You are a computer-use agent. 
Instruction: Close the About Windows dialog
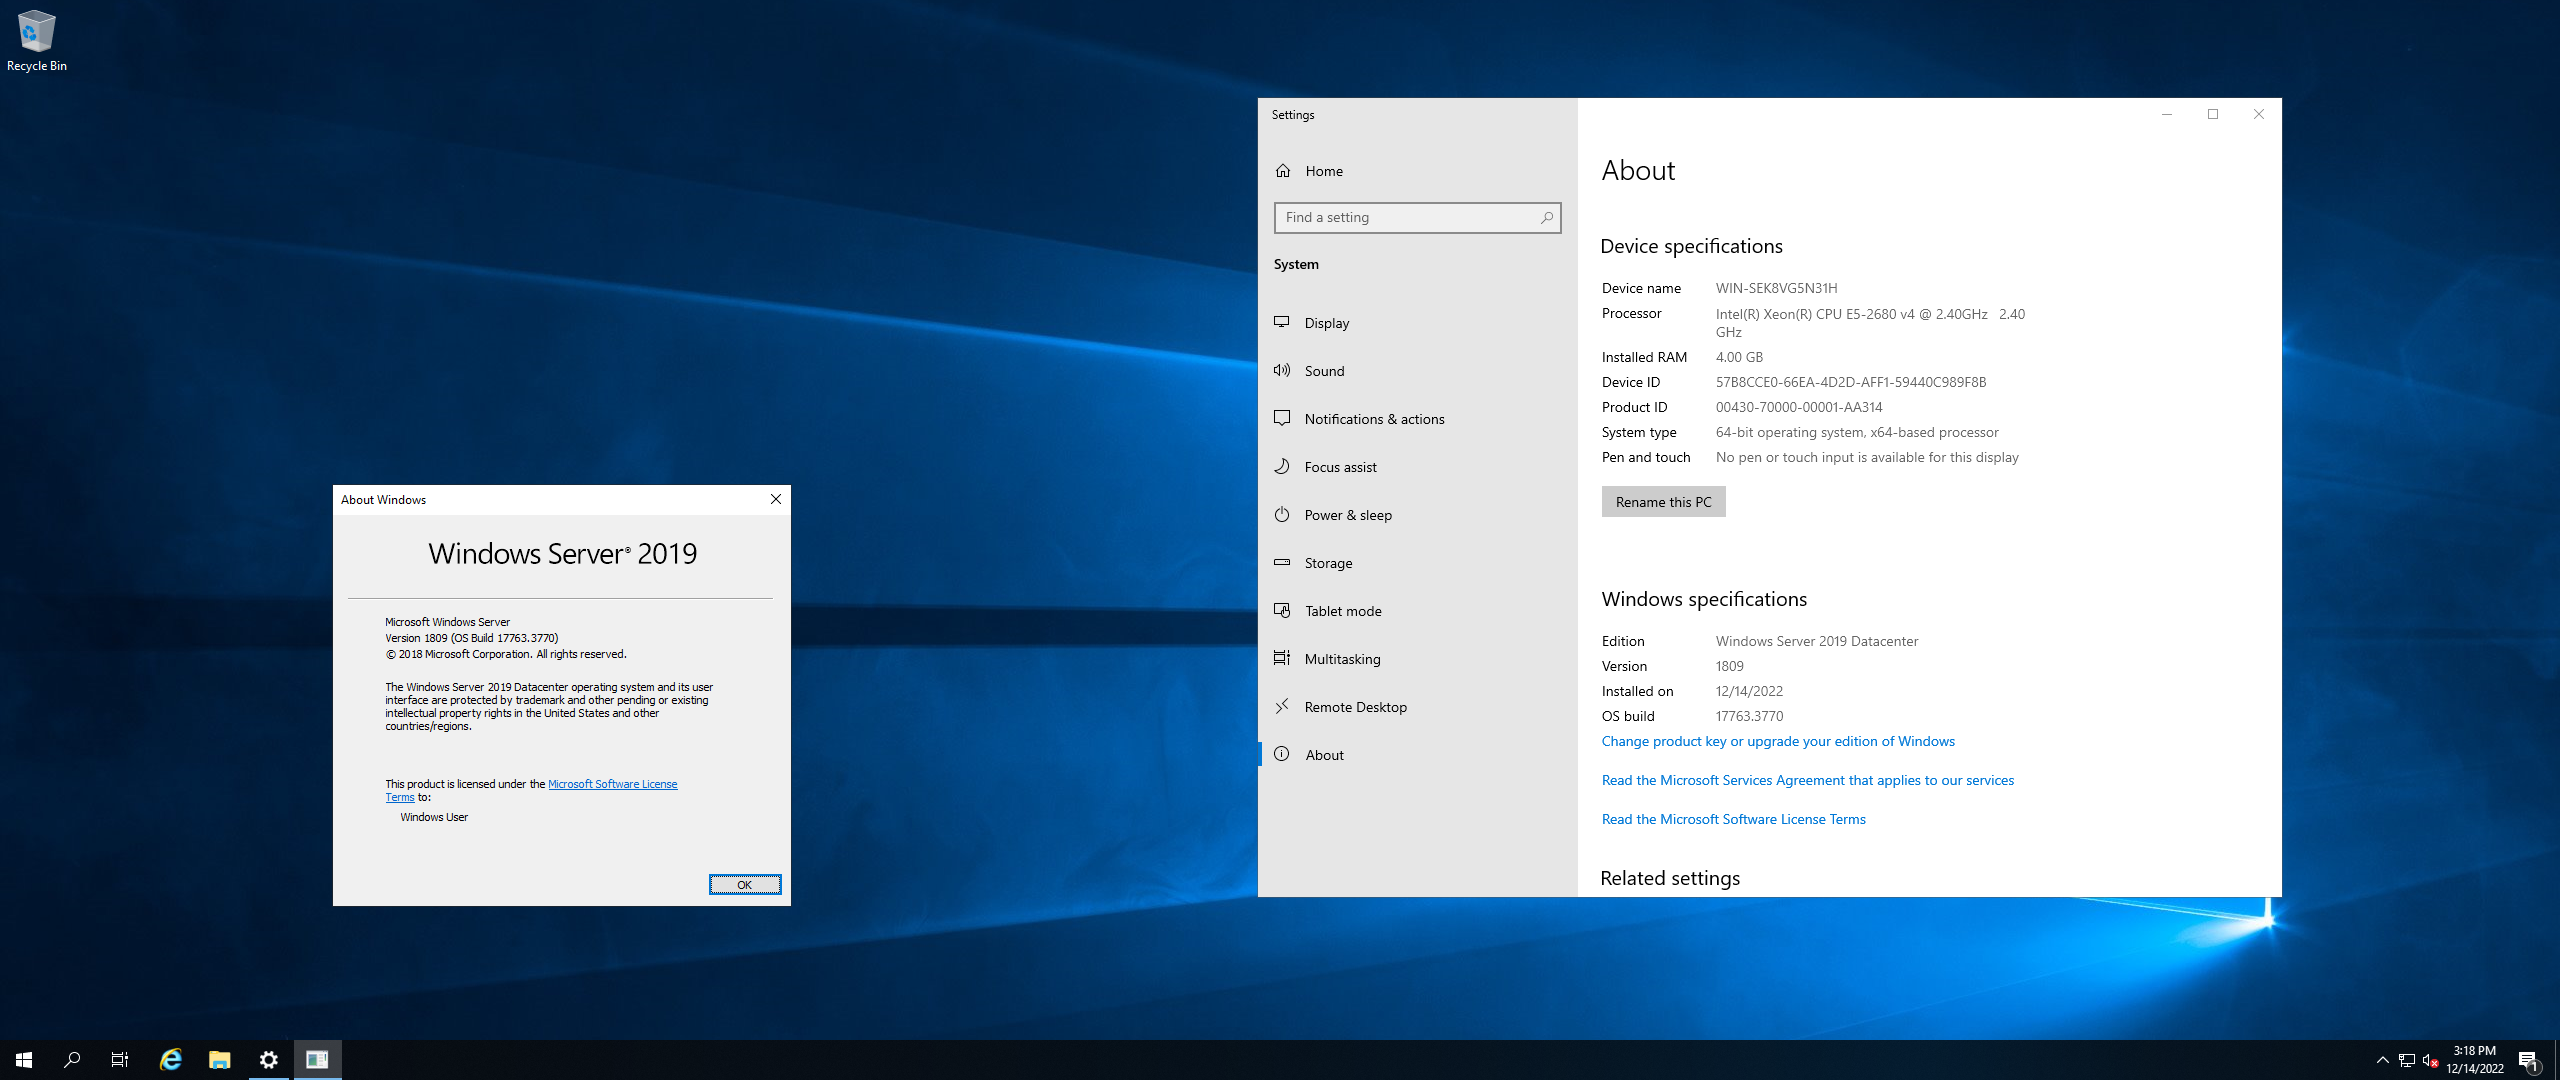(x=775, y=499)
